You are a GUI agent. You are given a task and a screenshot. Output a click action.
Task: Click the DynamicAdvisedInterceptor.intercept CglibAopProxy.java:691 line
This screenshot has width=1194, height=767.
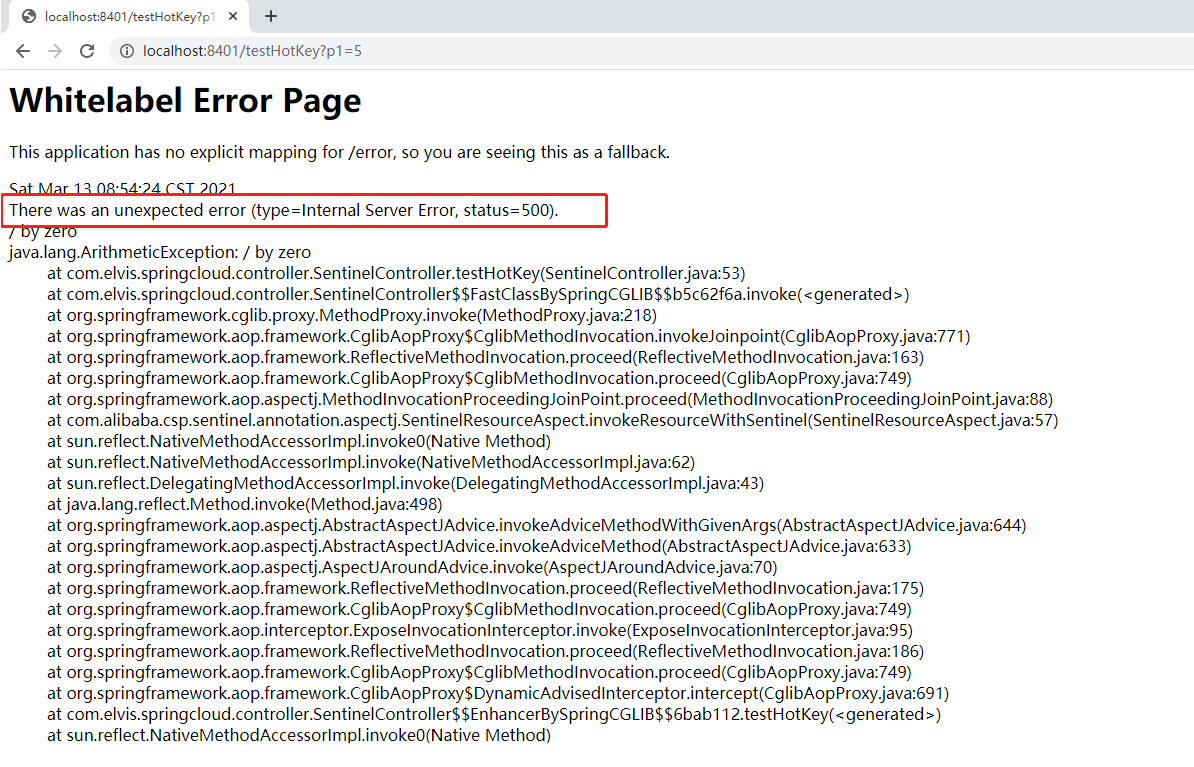498,693
